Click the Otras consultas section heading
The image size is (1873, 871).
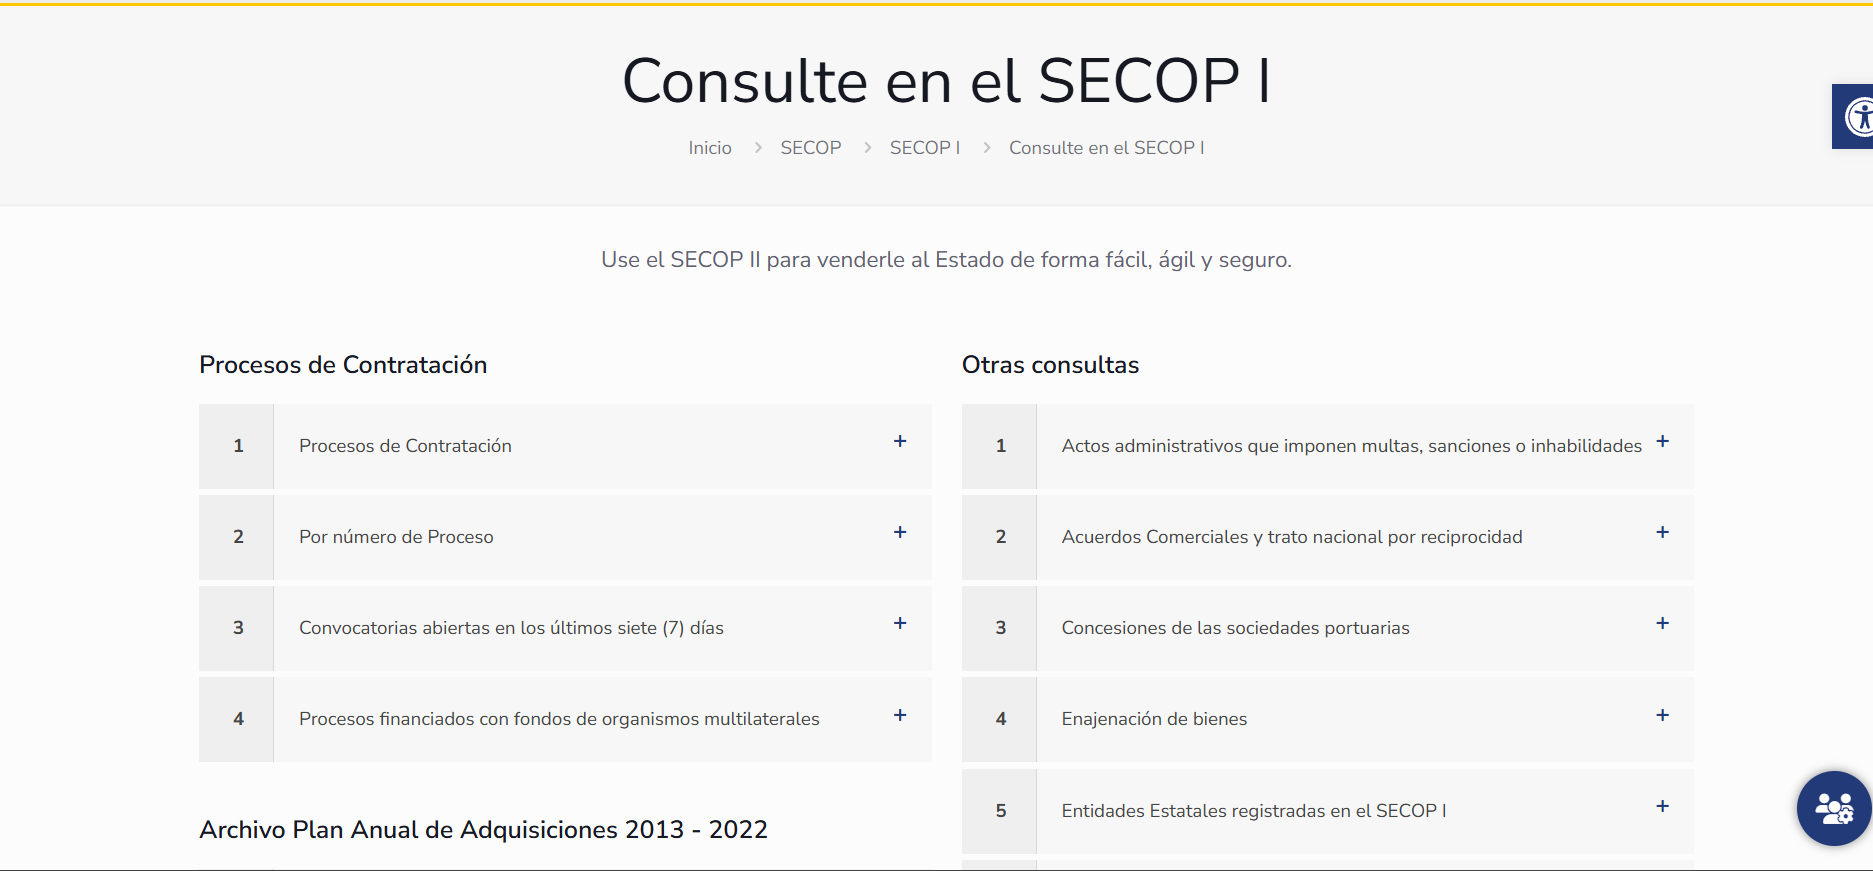pos(1051,365)
